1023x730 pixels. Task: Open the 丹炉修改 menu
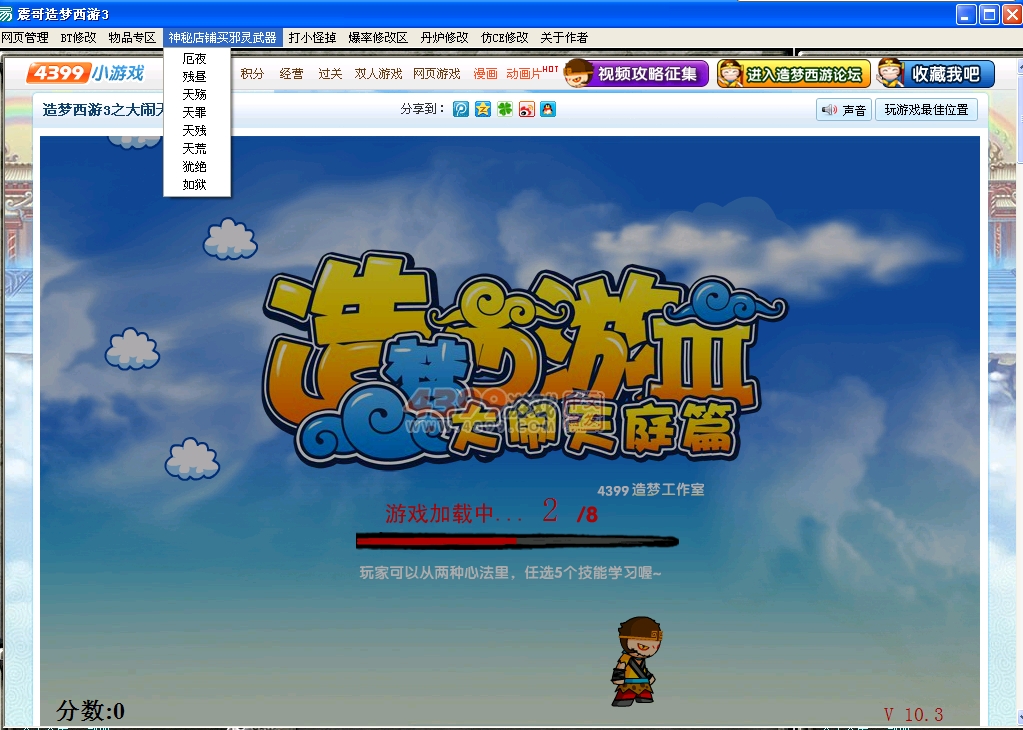[444, 38]
